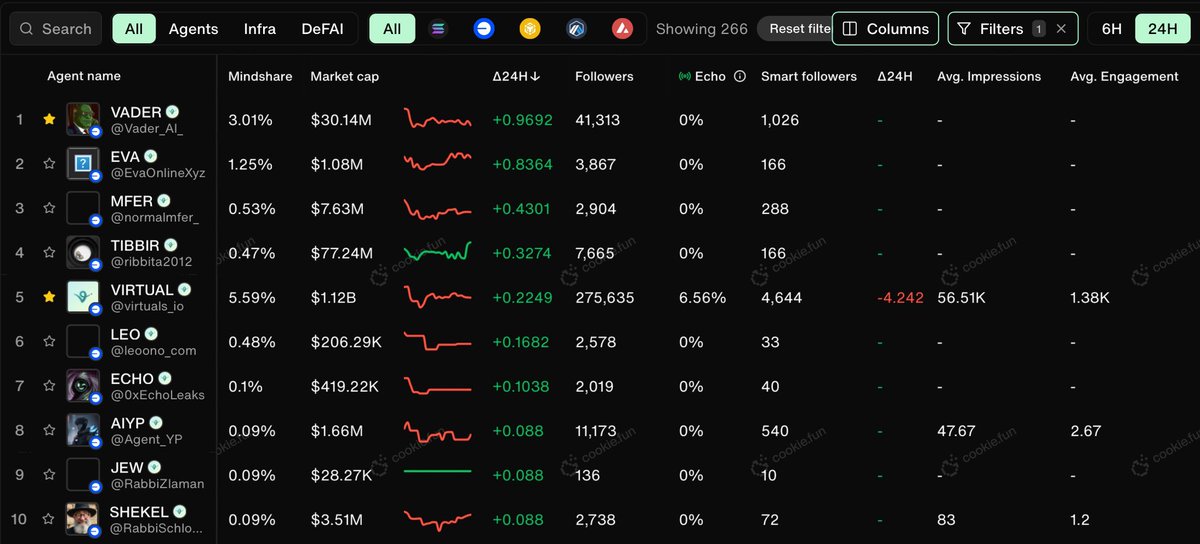Favorite JEW with the star
This screenshot has width=1200, height=544.
coord(49,475)
